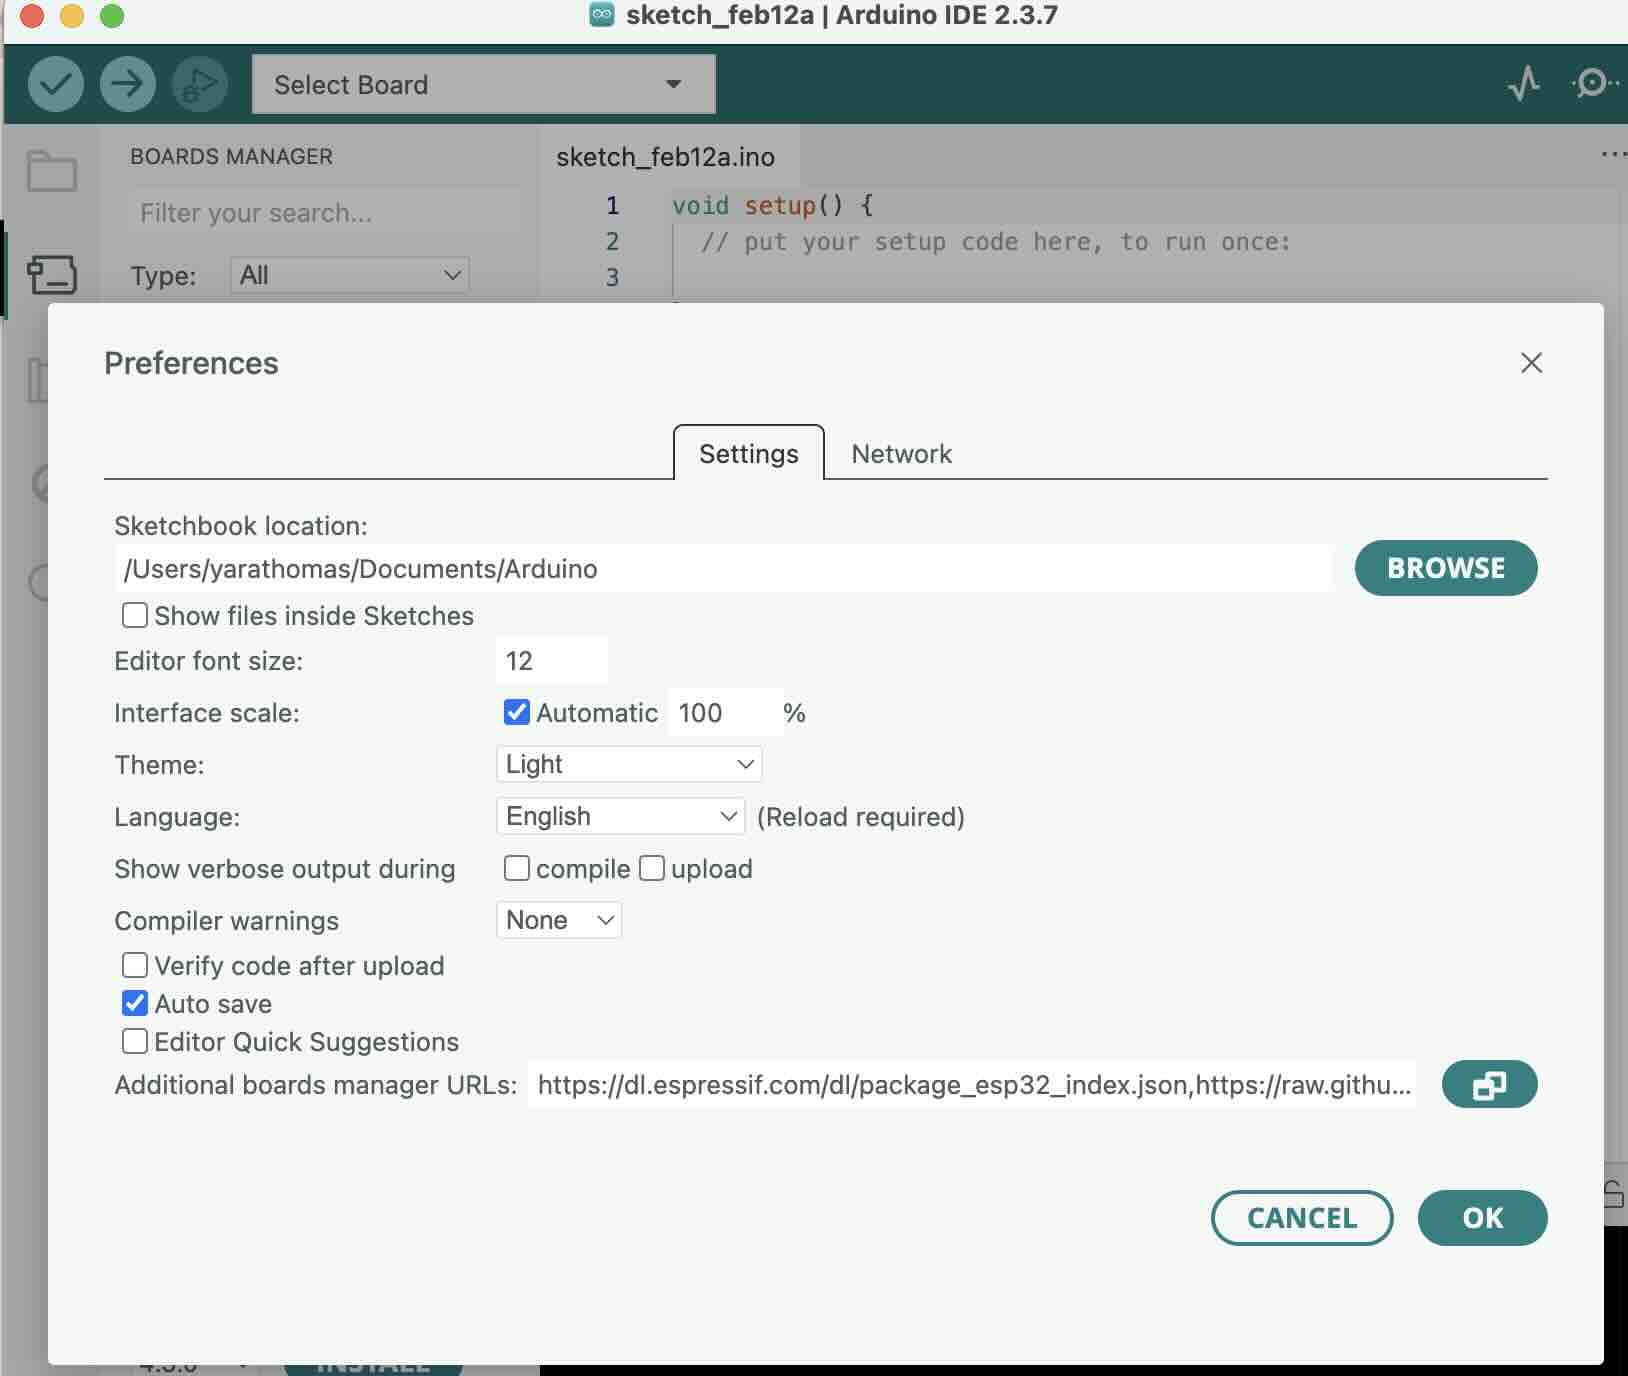Click the Interface scale percentage field
The width and height of the screenshot is (1628, 1376).
pyautogui.click(x=724, y=712)
